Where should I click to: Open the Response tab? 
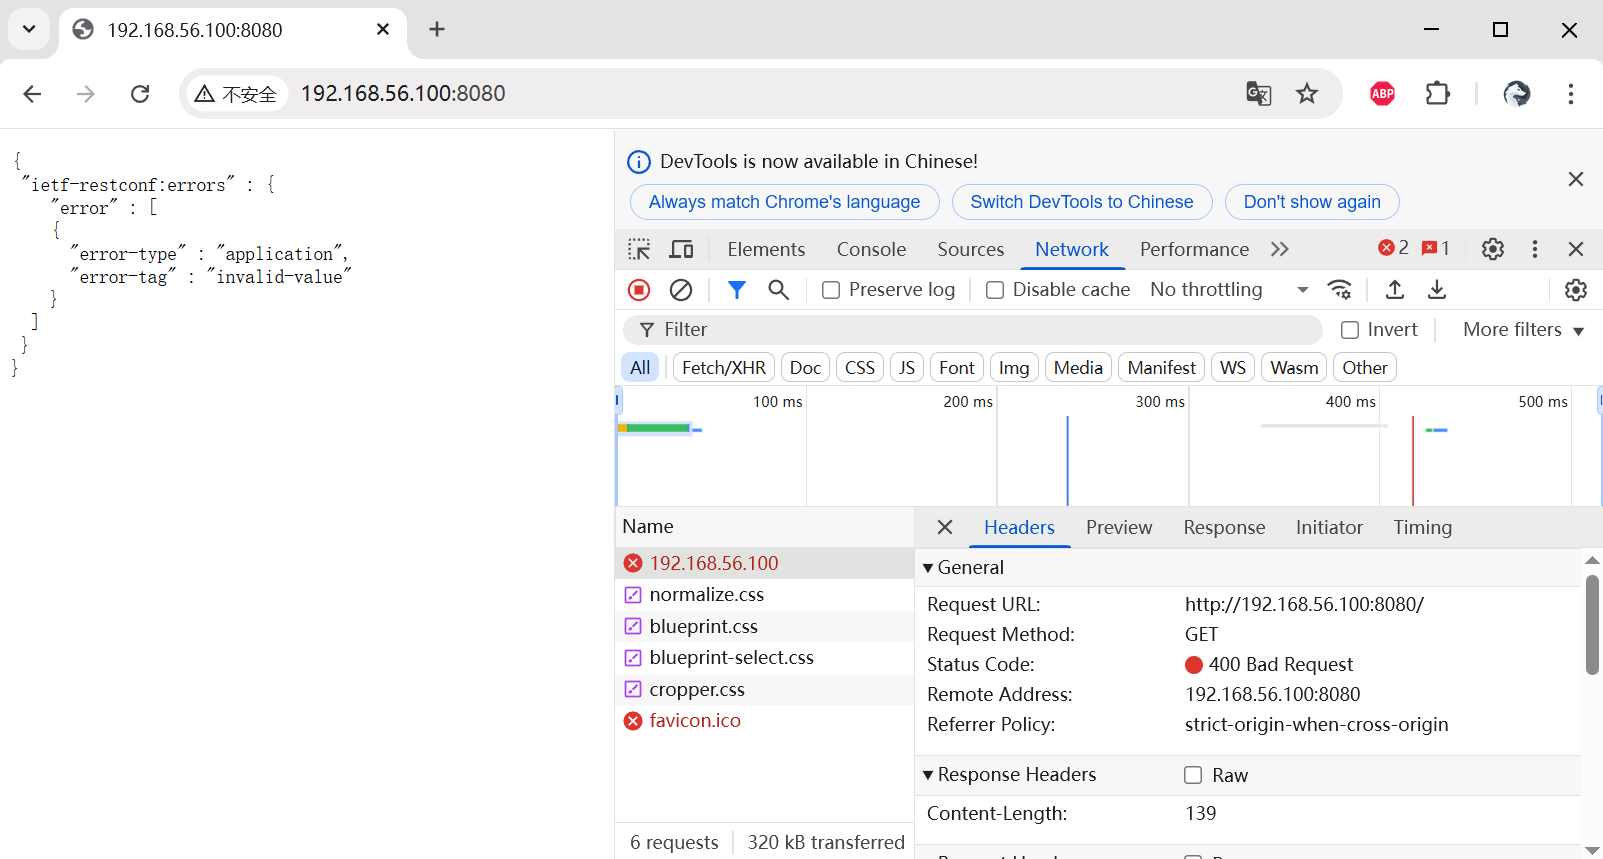pos(1224,527)
